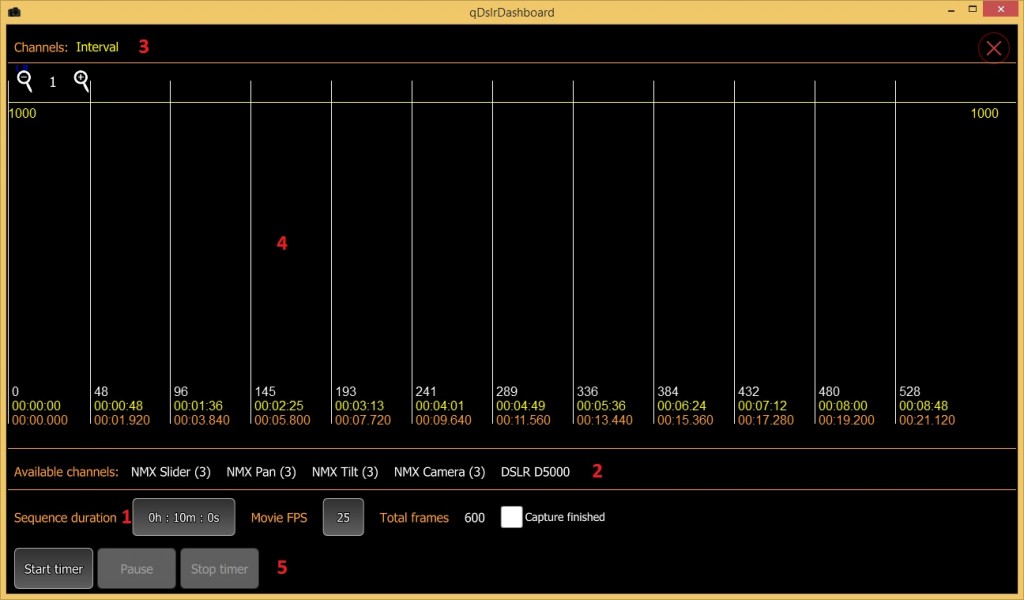Image resolution: width=1024 pixels, height=600 pixels.
Task: Click the Pause button
Action: coord(136,568)
